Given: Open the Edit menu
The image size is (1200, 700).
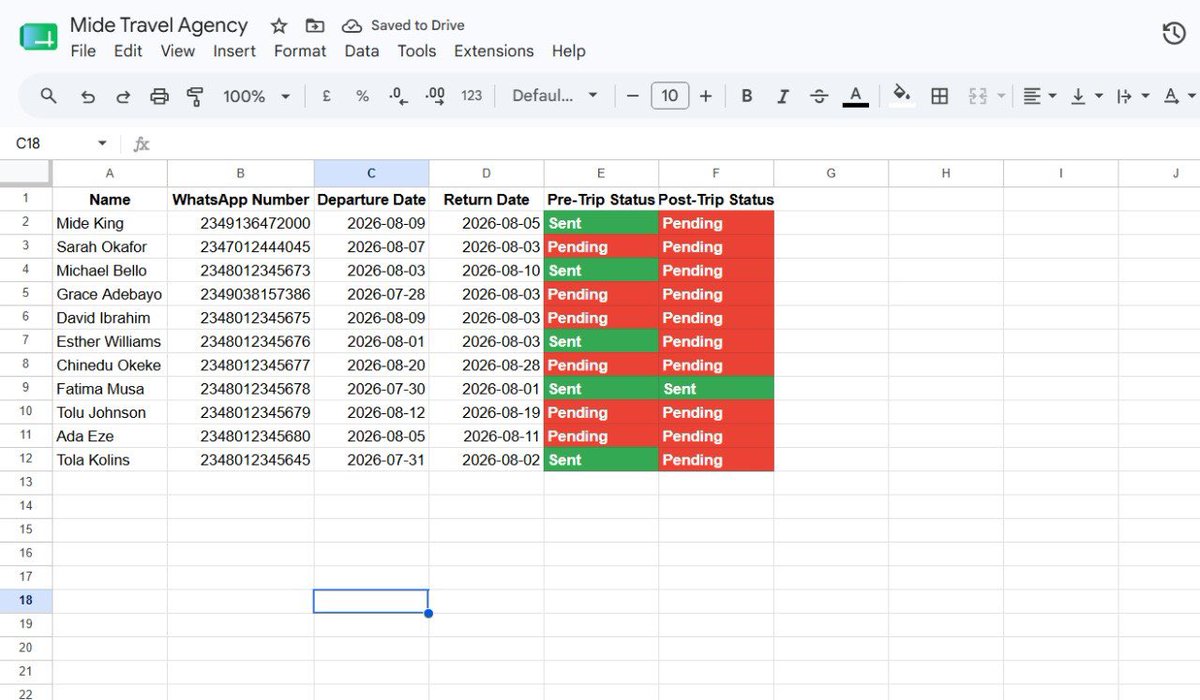Looking at the screenshot, I should 128,51.
